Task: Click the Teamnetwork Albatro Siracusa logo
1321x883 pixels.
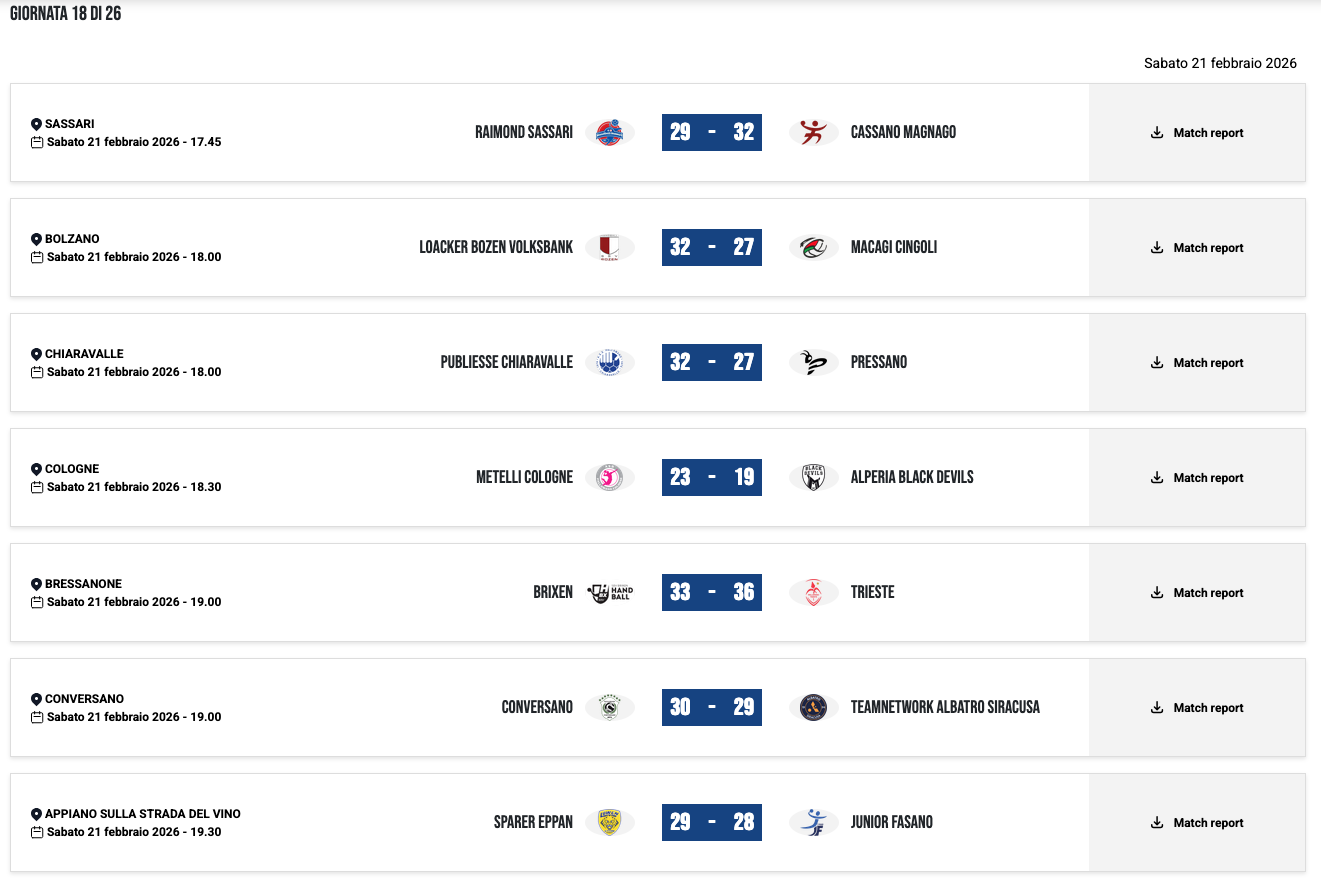Action: (x=813, y=707)
